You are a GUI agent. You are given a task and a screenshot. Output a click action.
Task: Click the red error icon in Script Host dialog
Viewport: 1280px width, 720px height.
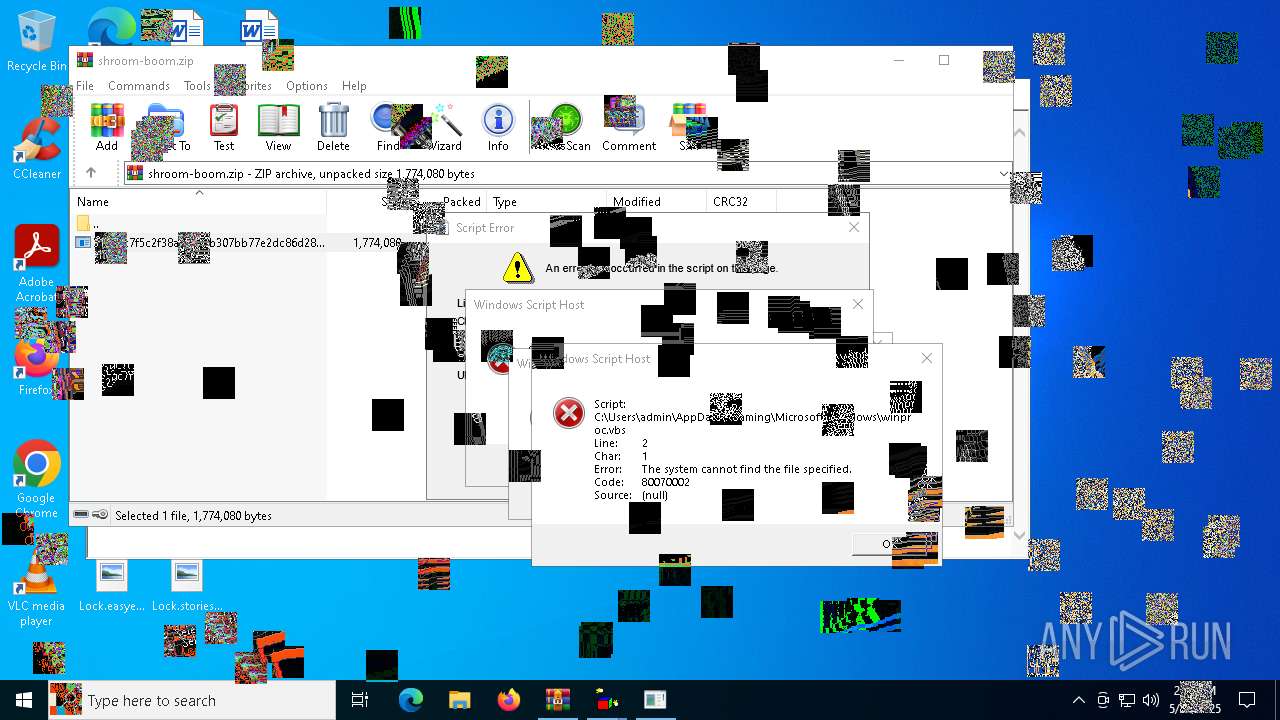(x=568, y=412)
